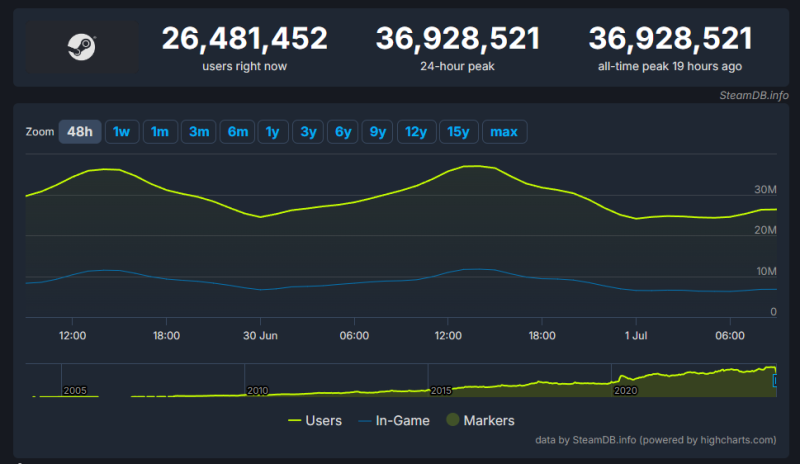Choose the 15y zoom range

point(458,132)
